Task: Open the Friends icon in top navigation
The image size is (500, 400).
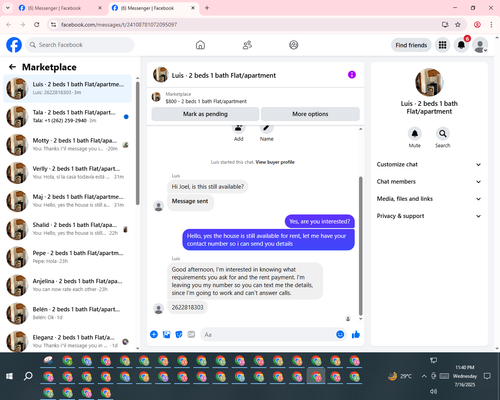Action: tap(247, 45)
